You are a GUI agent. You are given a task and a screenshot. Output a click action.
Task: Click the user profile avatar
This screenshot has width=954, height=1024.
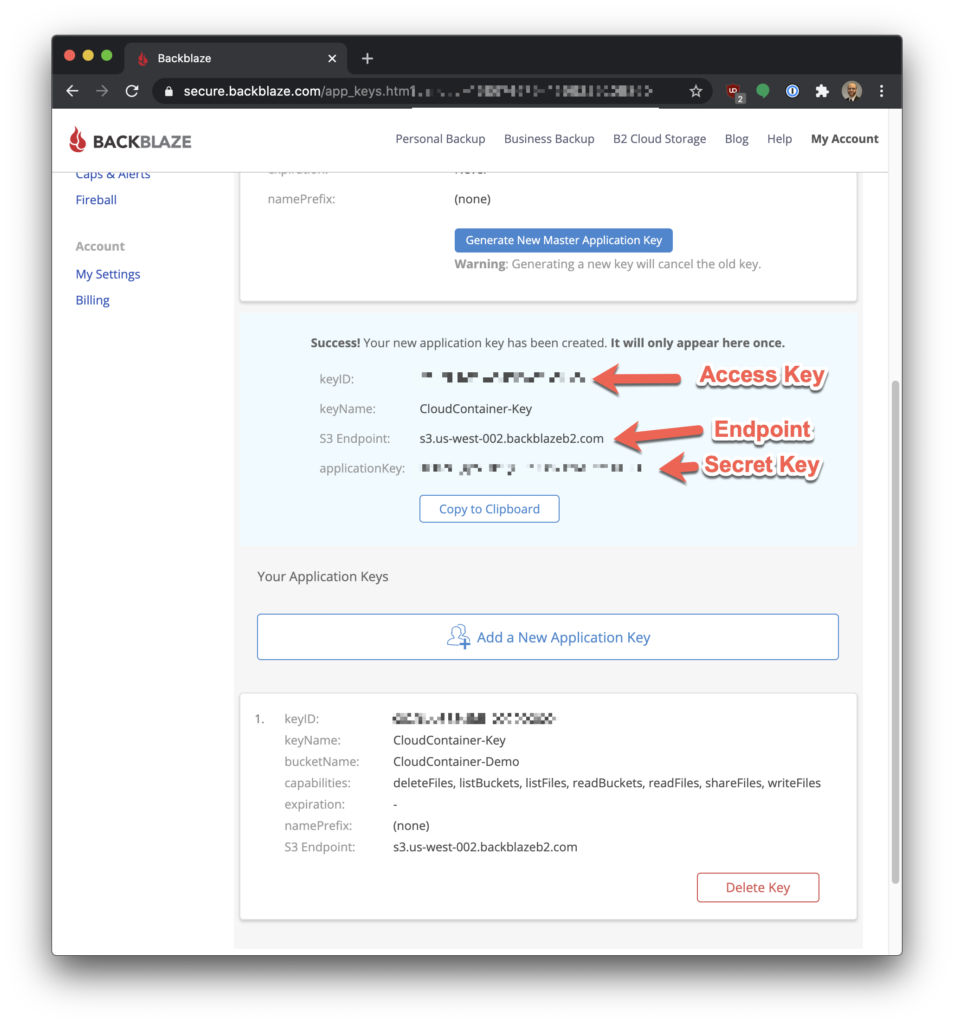(852, 91)
